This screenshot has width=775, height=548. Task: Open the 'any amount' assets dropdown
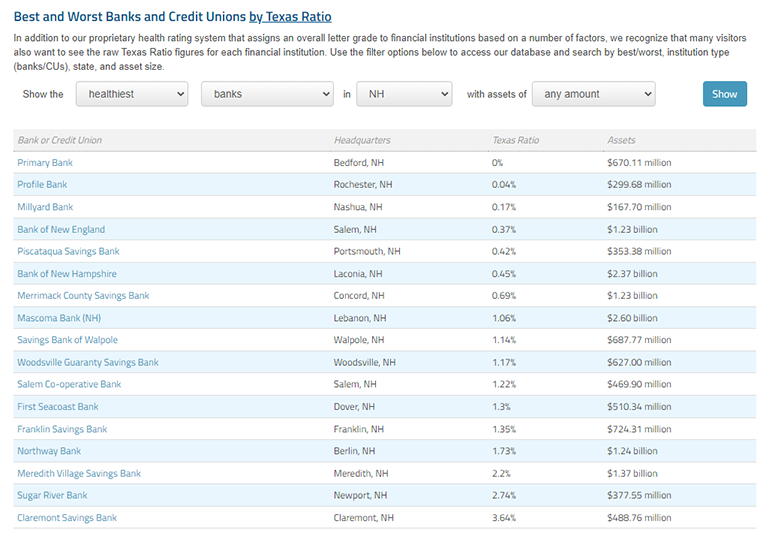pos(594,94)
